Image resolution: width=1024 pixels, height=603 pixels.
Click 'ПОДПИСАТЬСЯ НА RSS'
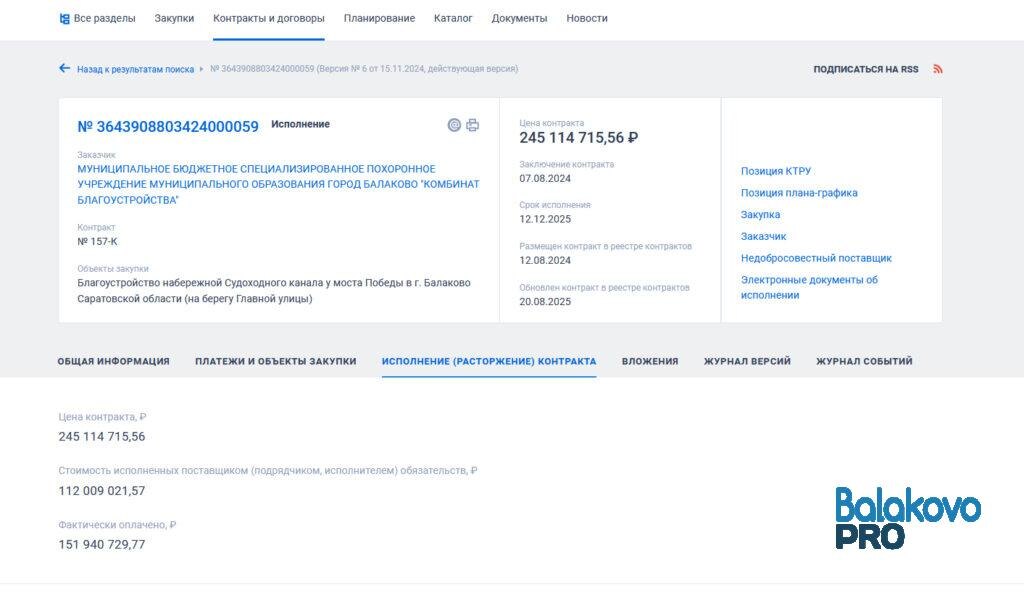pos(864,68)
